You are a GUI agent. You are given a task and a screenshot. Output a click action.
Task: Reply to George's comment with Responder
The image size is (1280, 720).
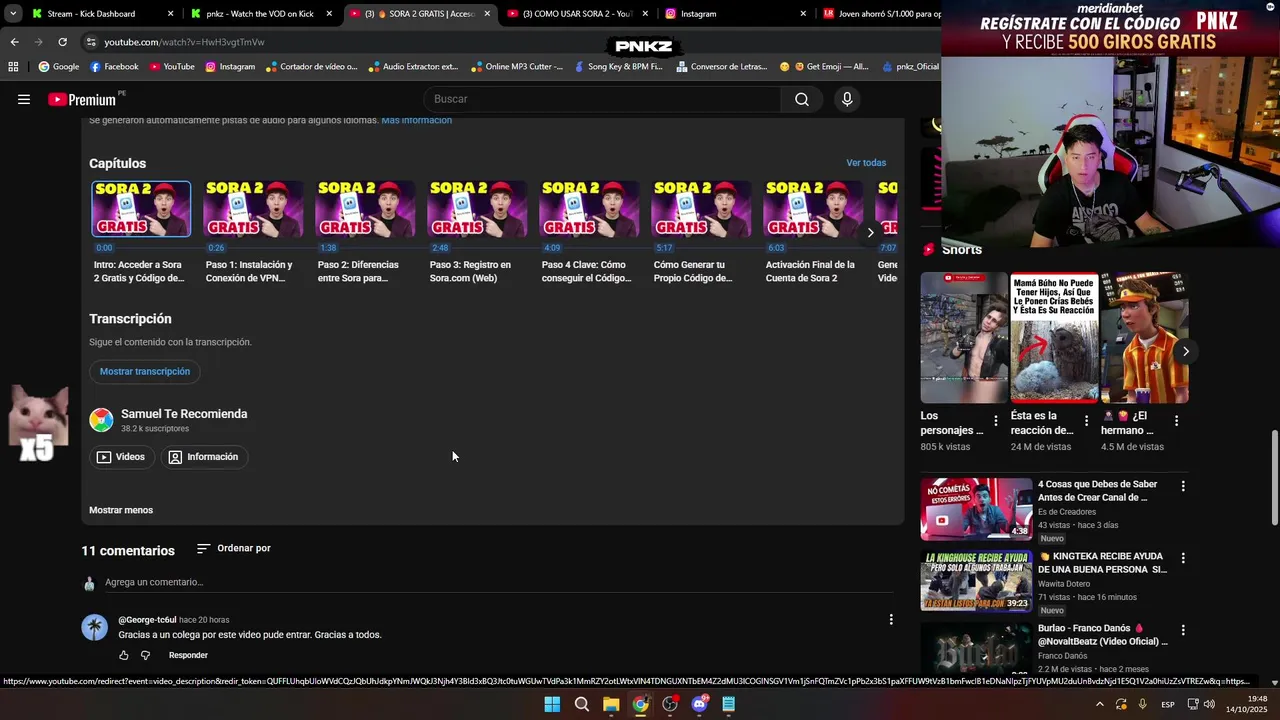click(188, 655)
